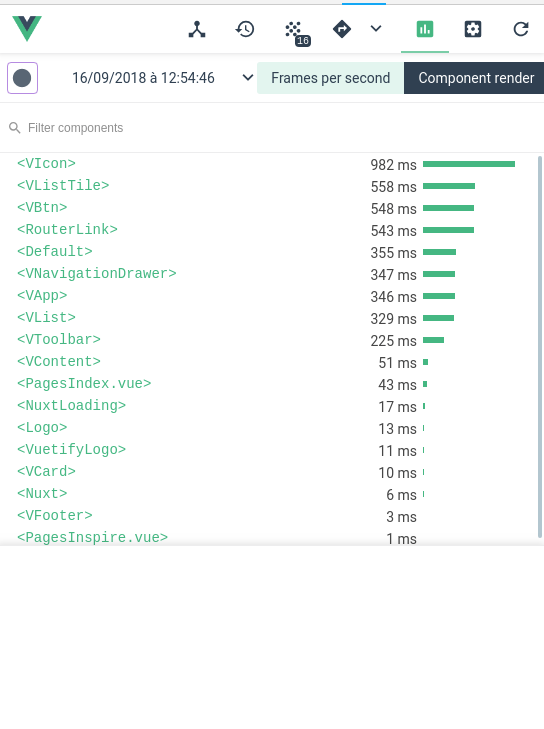Viewport: 544px width, 729px height.
Task: Select the <VuetifyLogo> component row
Action: 269,450
